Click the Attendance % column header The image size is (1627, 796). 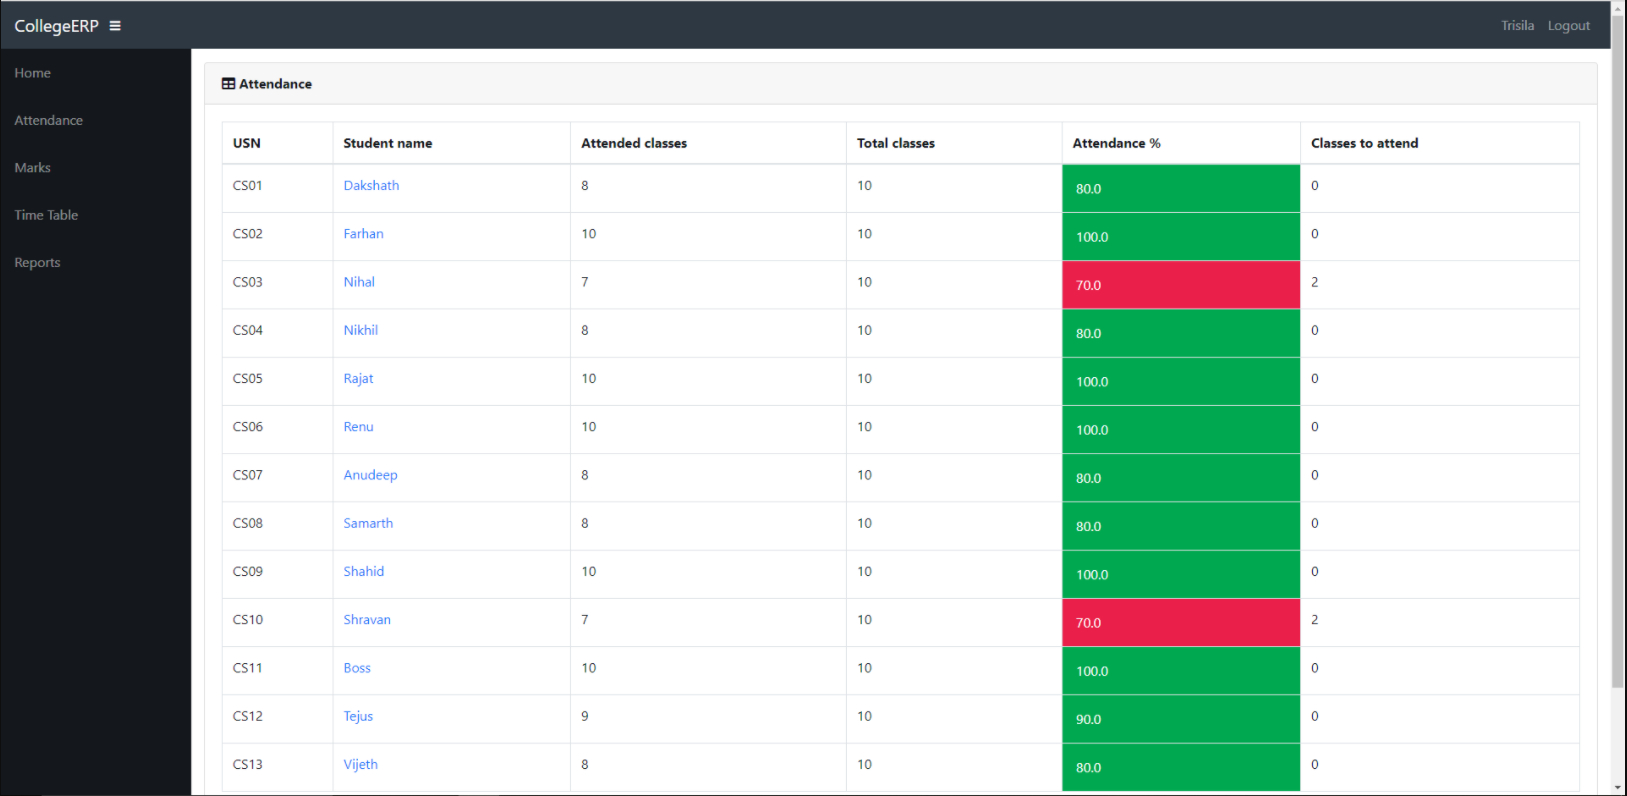pyautogui.click(x=1181, y=143)
